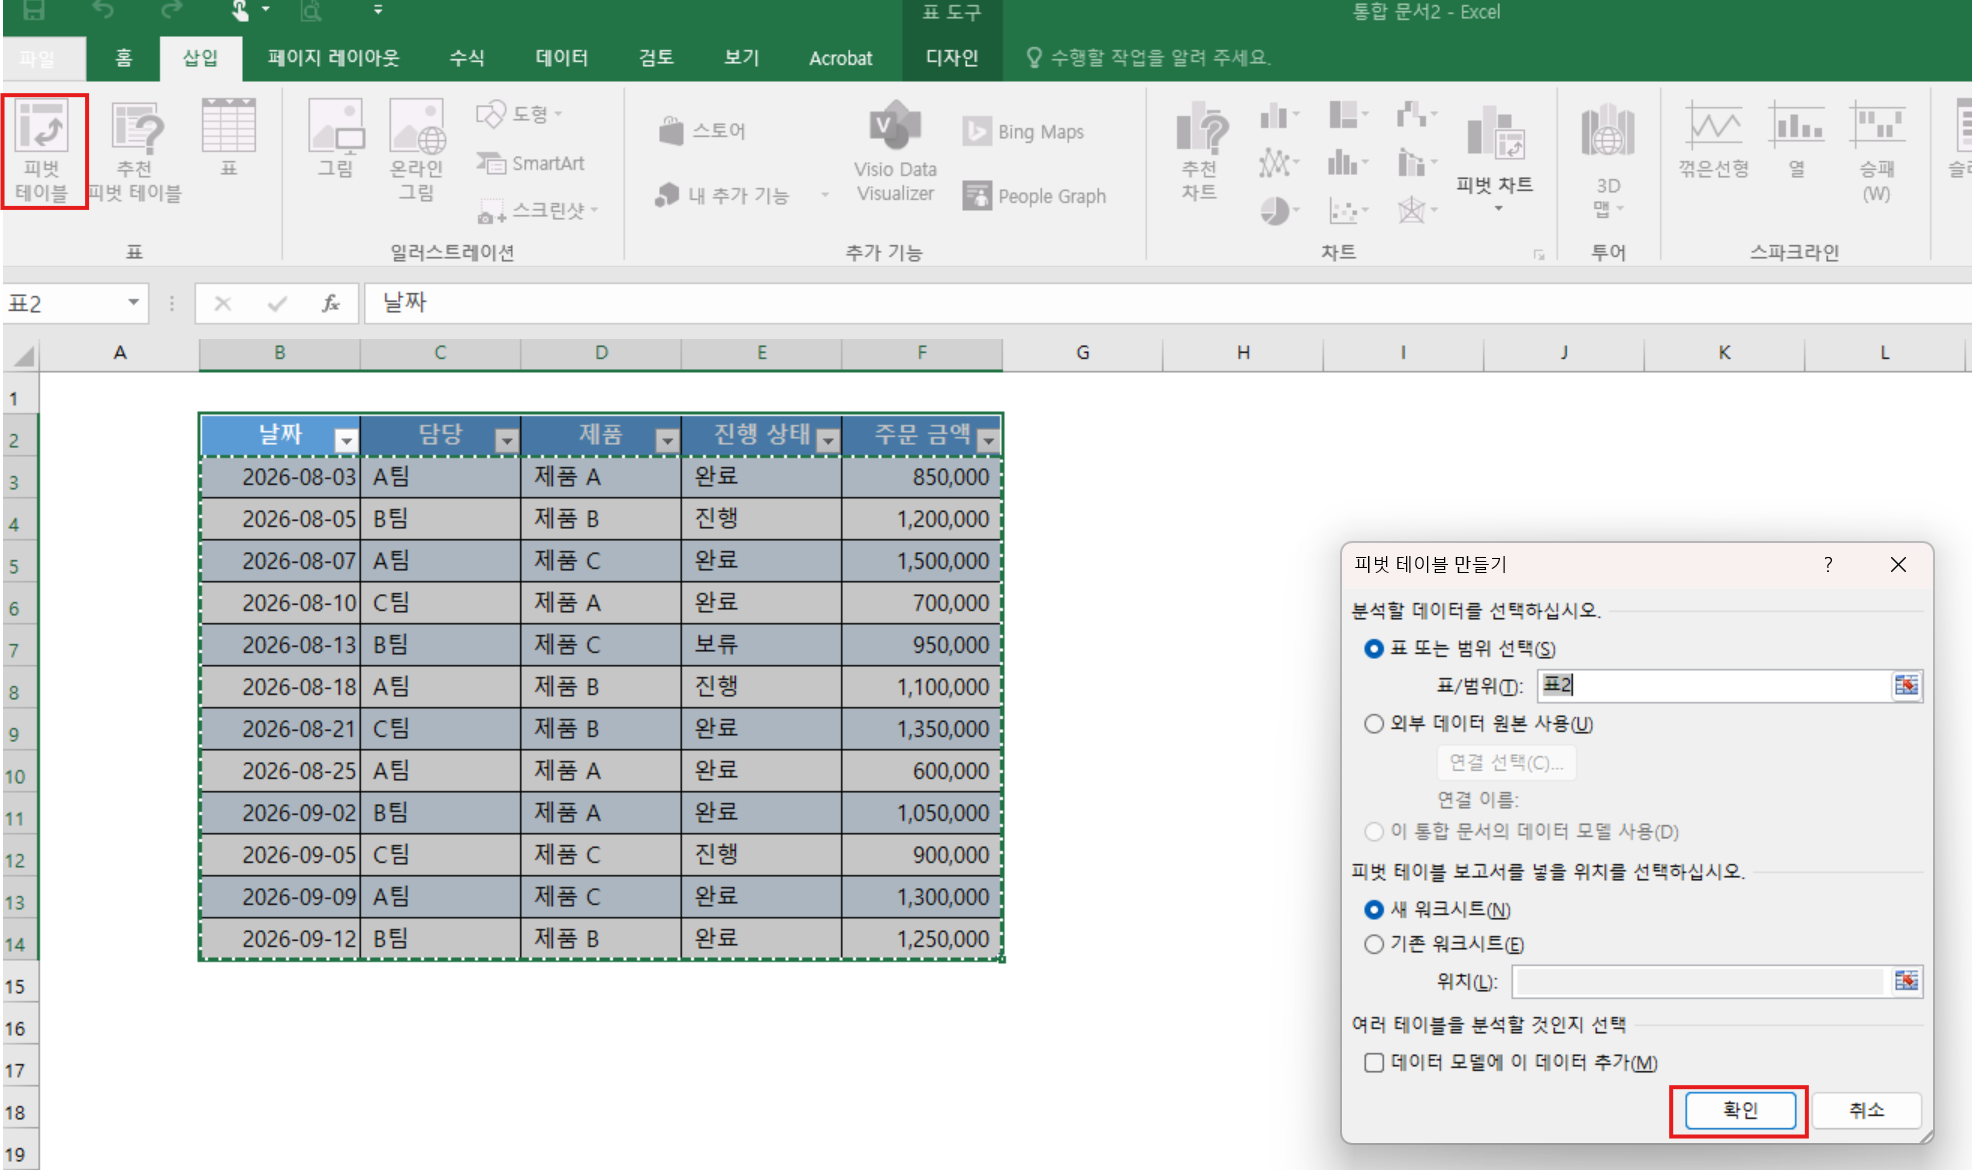Switch to 페이지 레이아웃 tab
Image resolution: width=1972 pixels, height=1170 pixels.
pos(333,58)
